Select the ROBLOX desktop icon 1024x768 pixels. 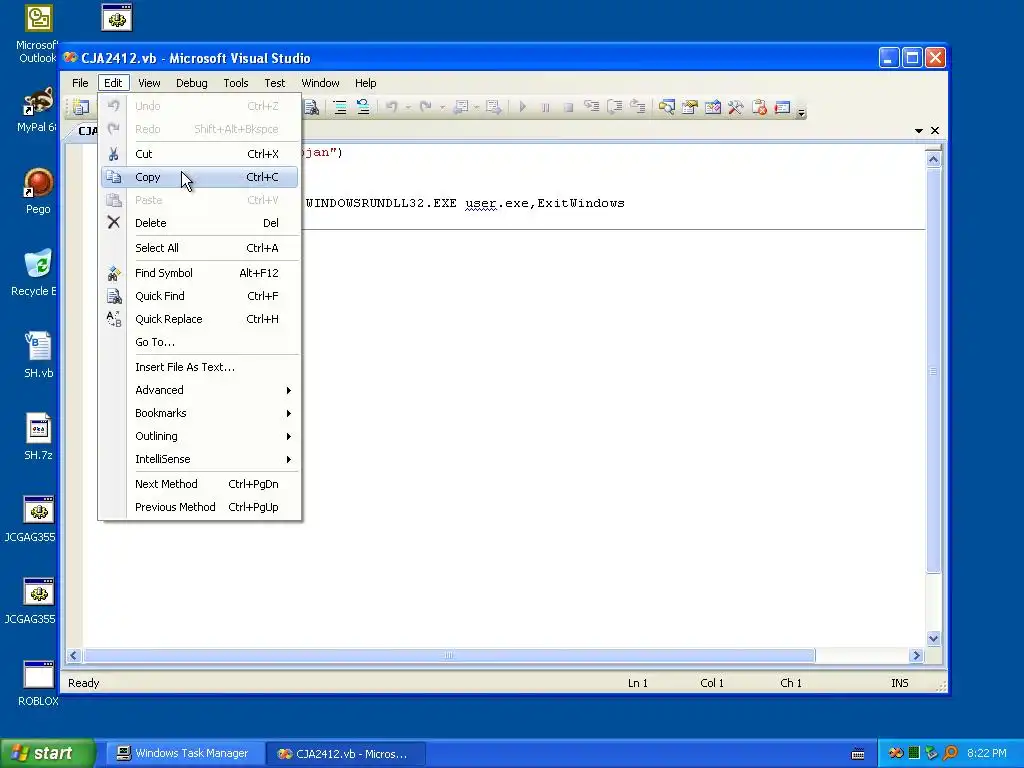tap(38, 684)
